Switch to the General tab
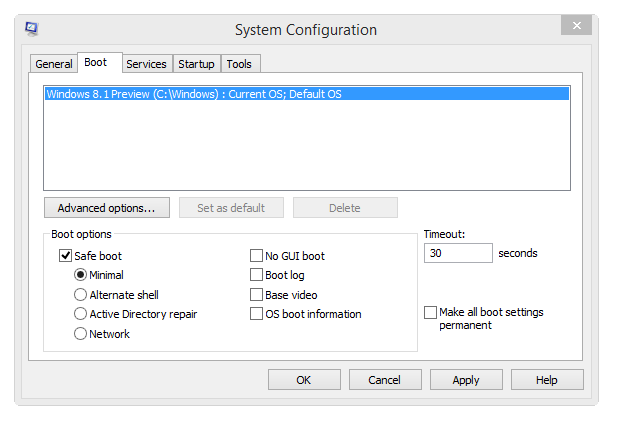617x424 pixels. click(54, 64)
